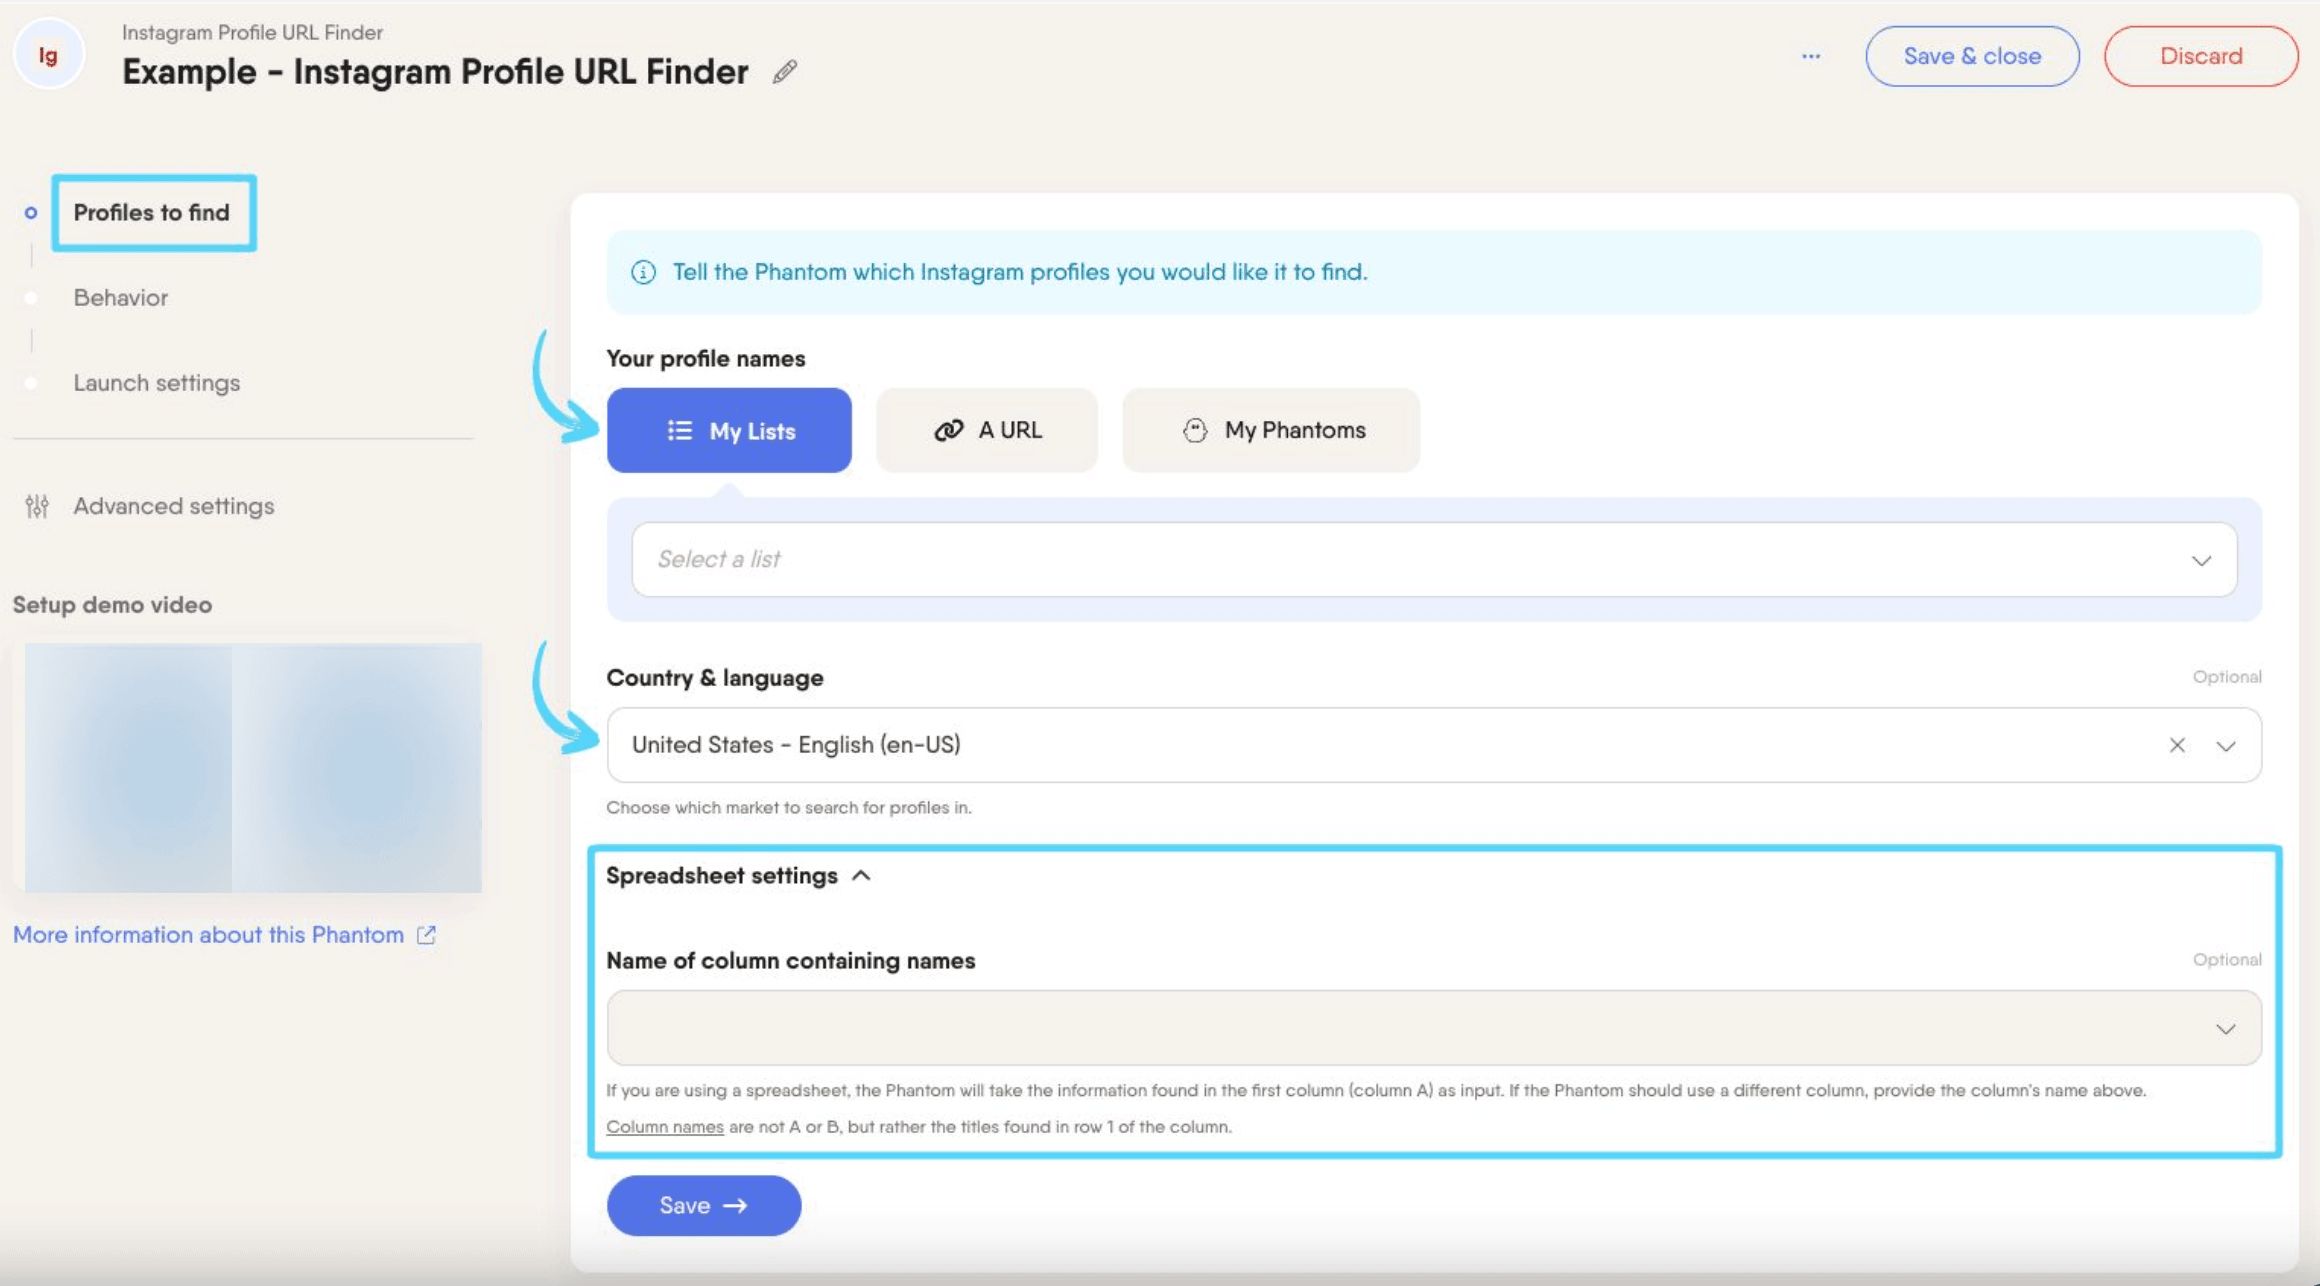Open the three-dots more options menu
Screen dimensions: 2320x1286
pyautogui.click(x=1811, y=56)
